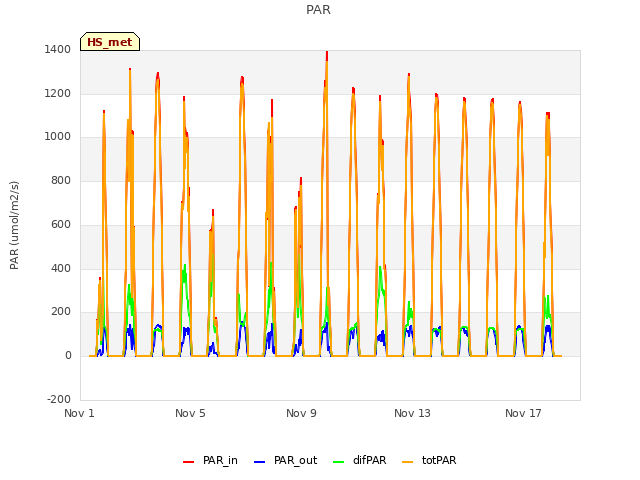Click the 200 y-axis tick label
Screen dimensions: 640x480
tap(61, 312)
